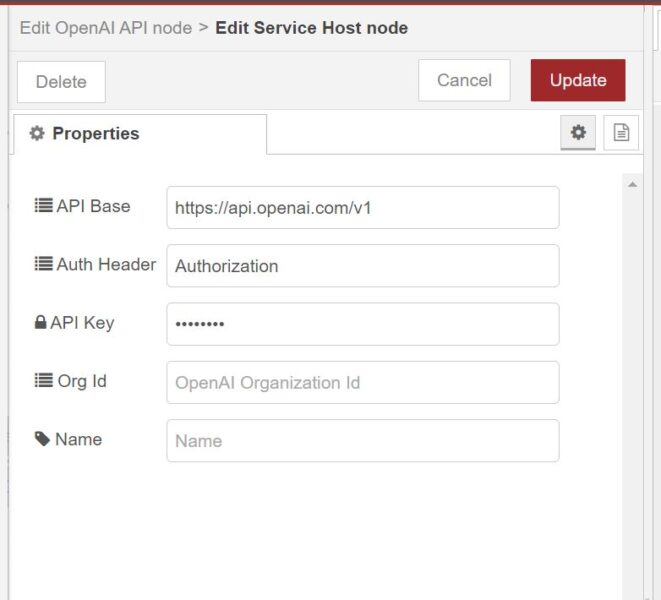
Task: Go back via Edit OpenAI API node breadcrumb
Action: (105, 27)
